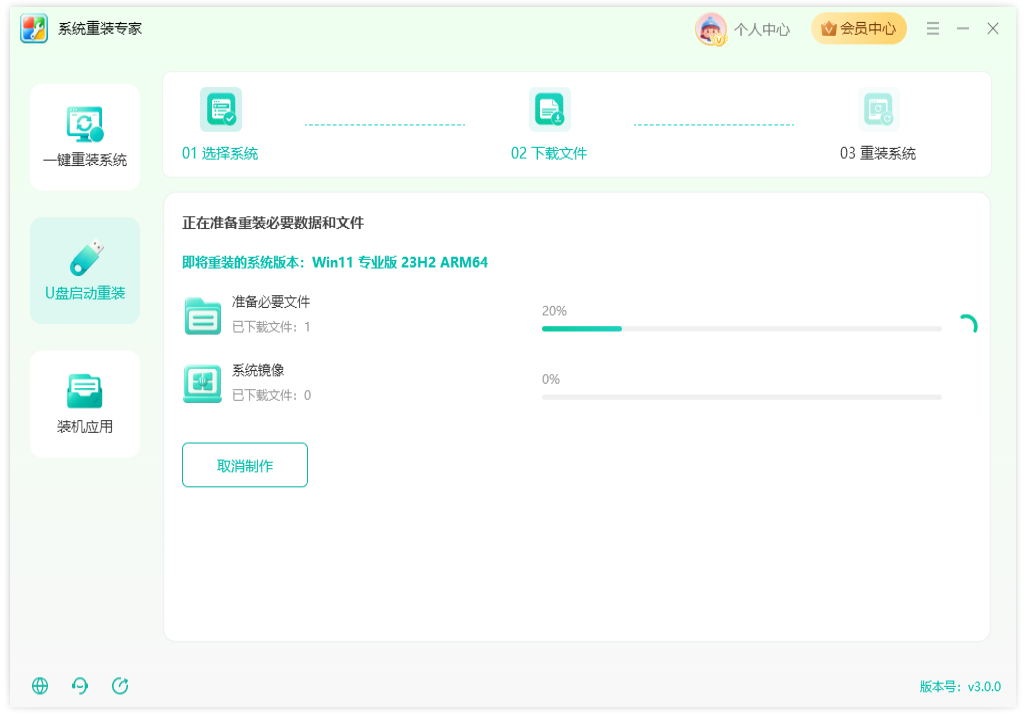
Task: Open the 装机应用 sidebar tab
Action: [x=85, y=404]
